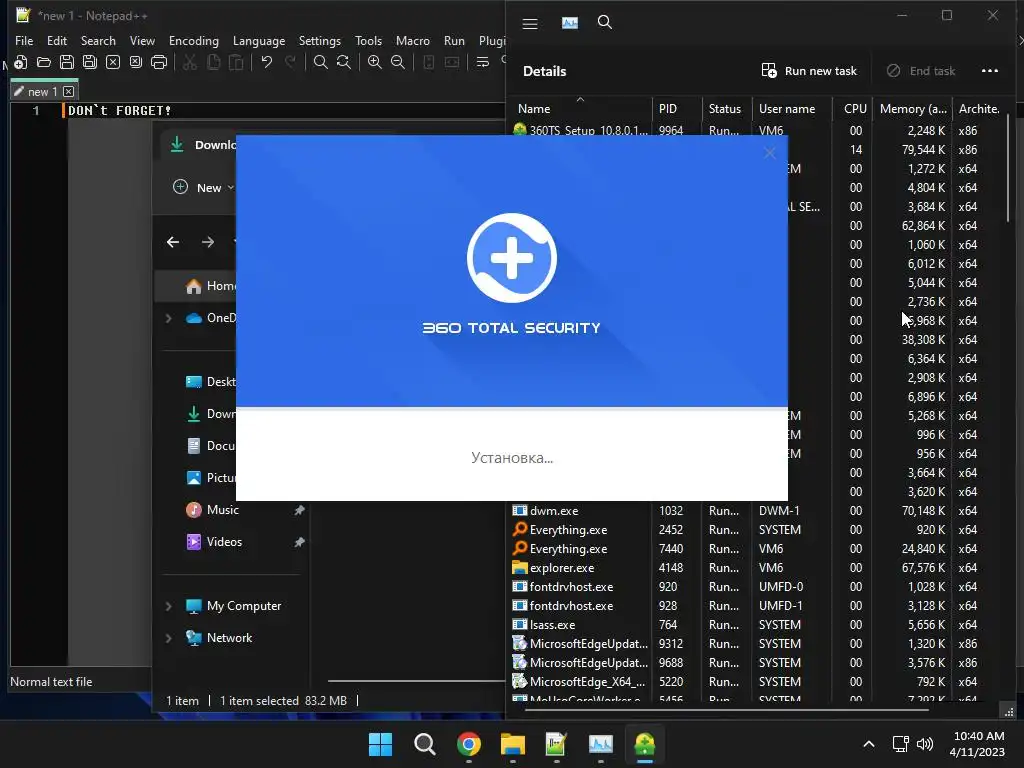The width and height of the screenshot is (1024, 768).
Task: Undo the last edit in Notepad++
Action: click(x=266, y=62)
